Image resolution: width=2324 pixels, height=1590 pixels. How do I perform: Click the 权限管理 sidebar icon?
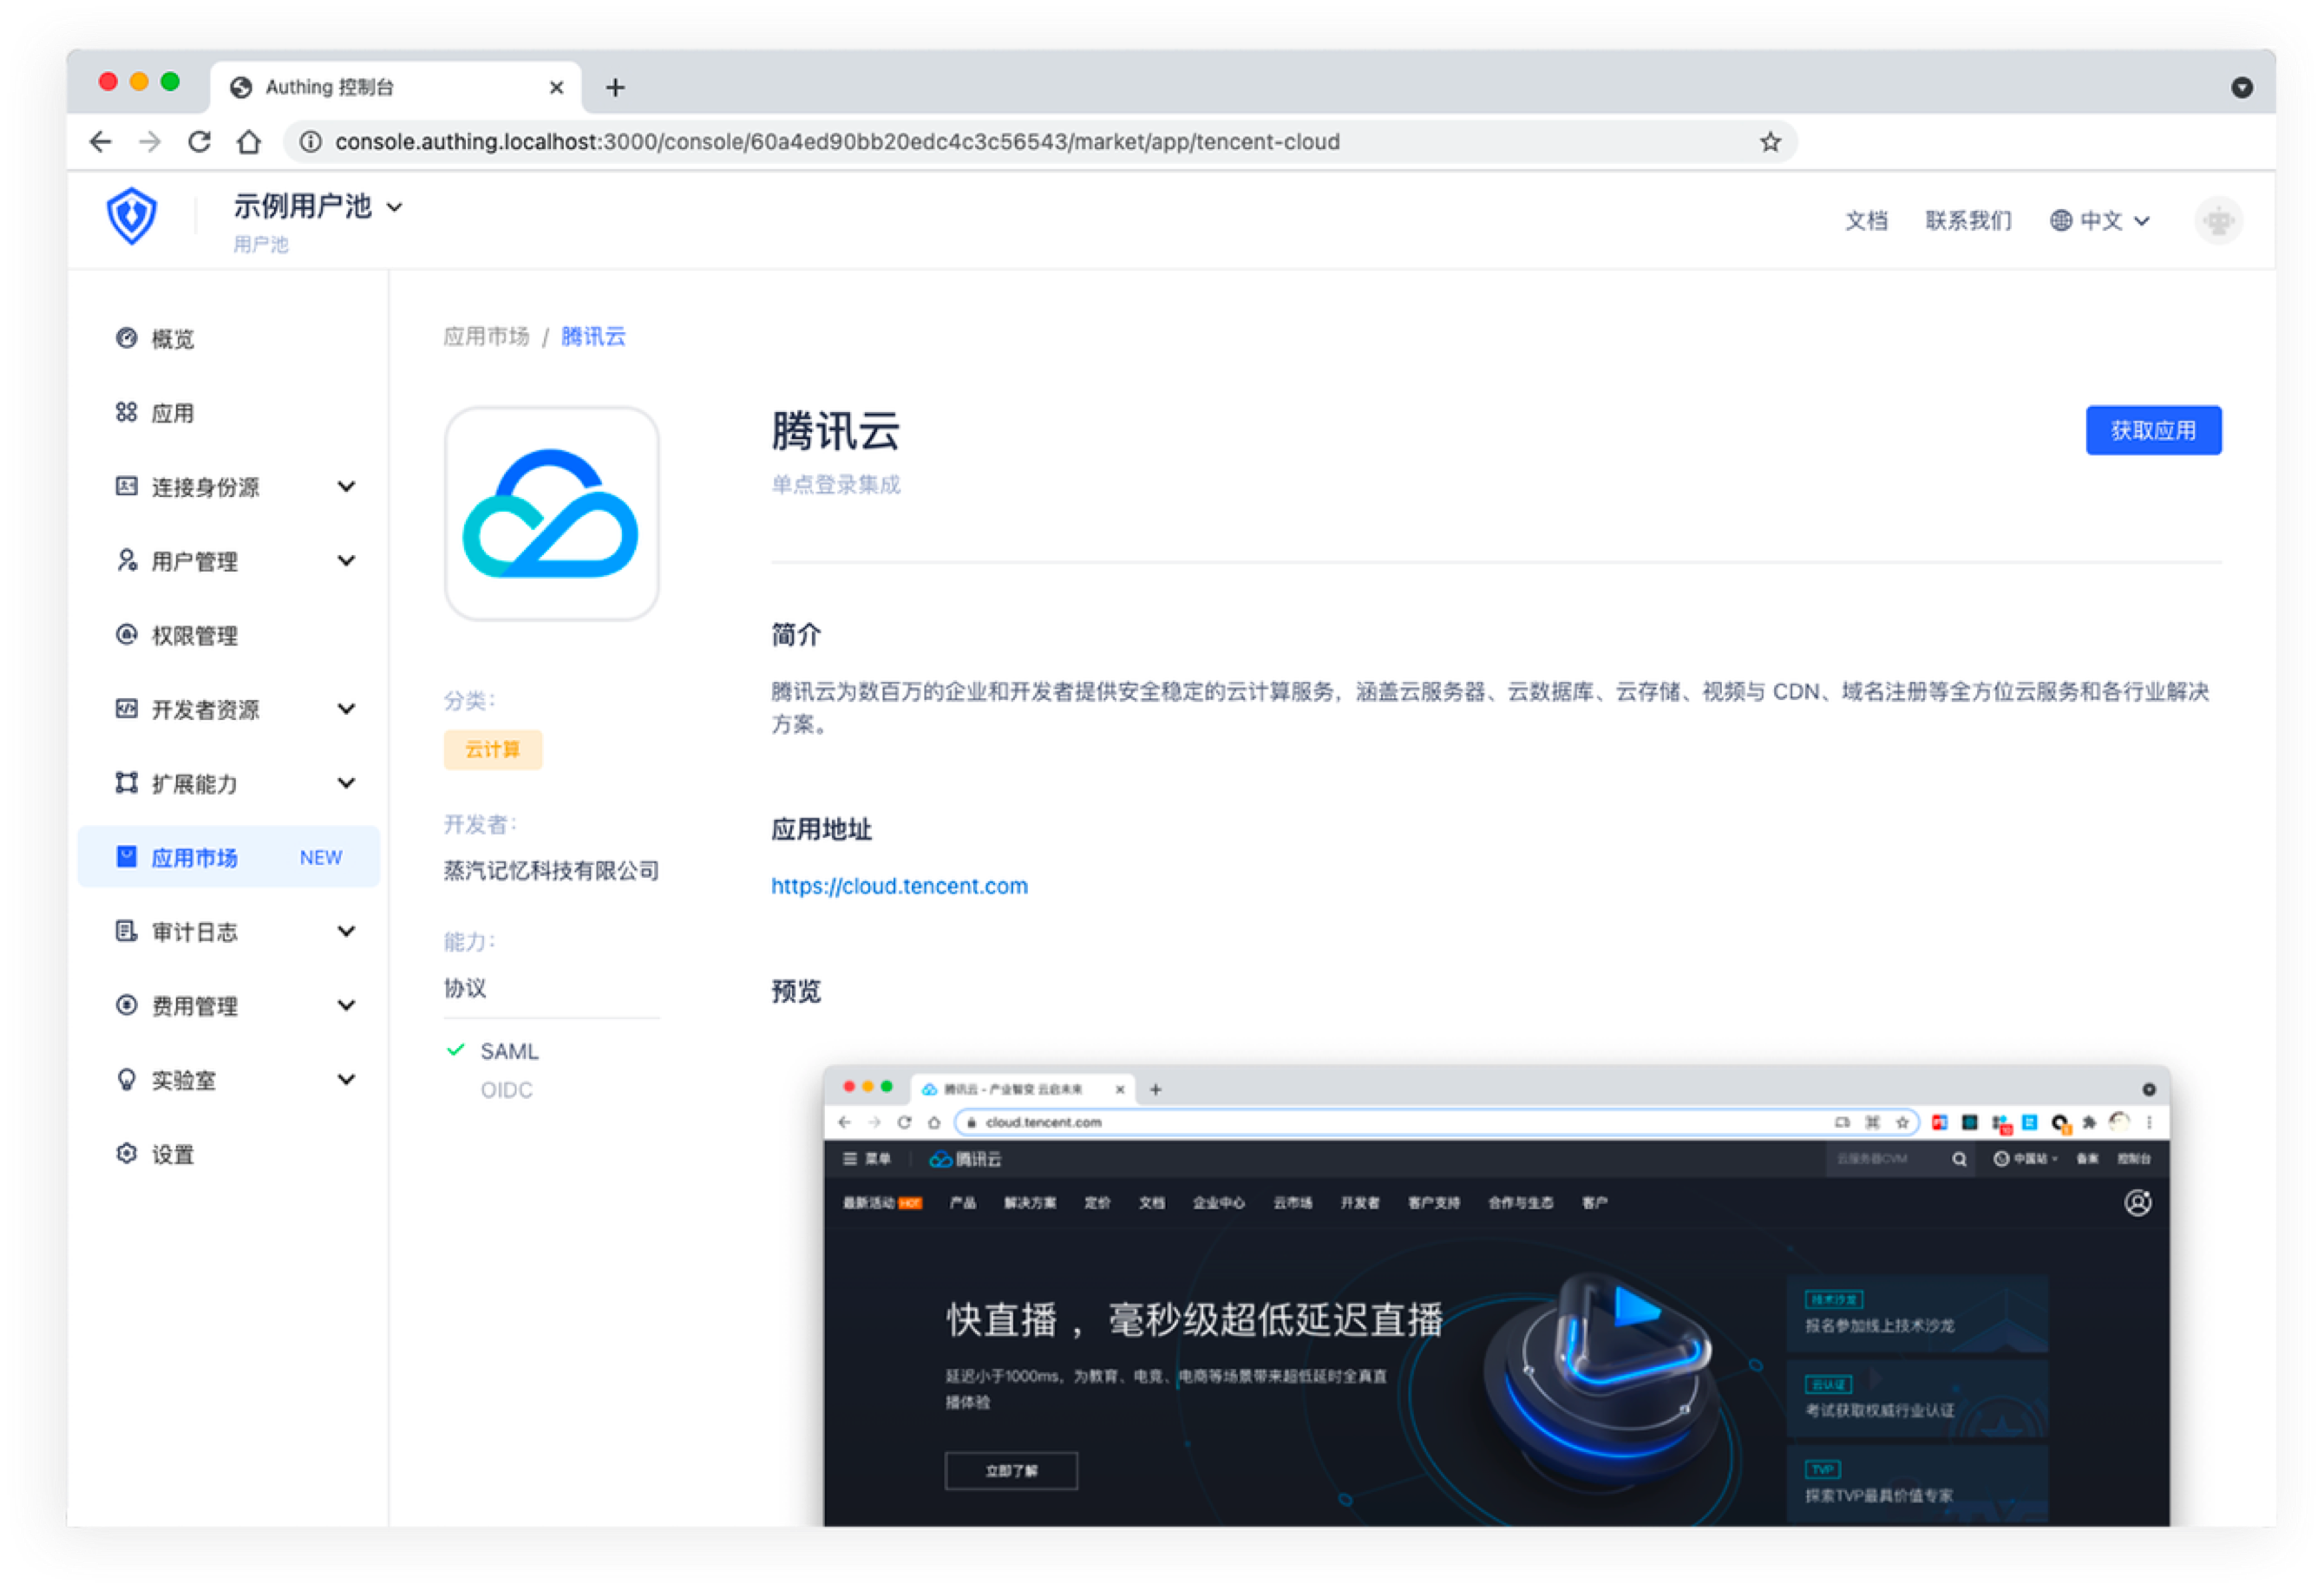(126, 634)
